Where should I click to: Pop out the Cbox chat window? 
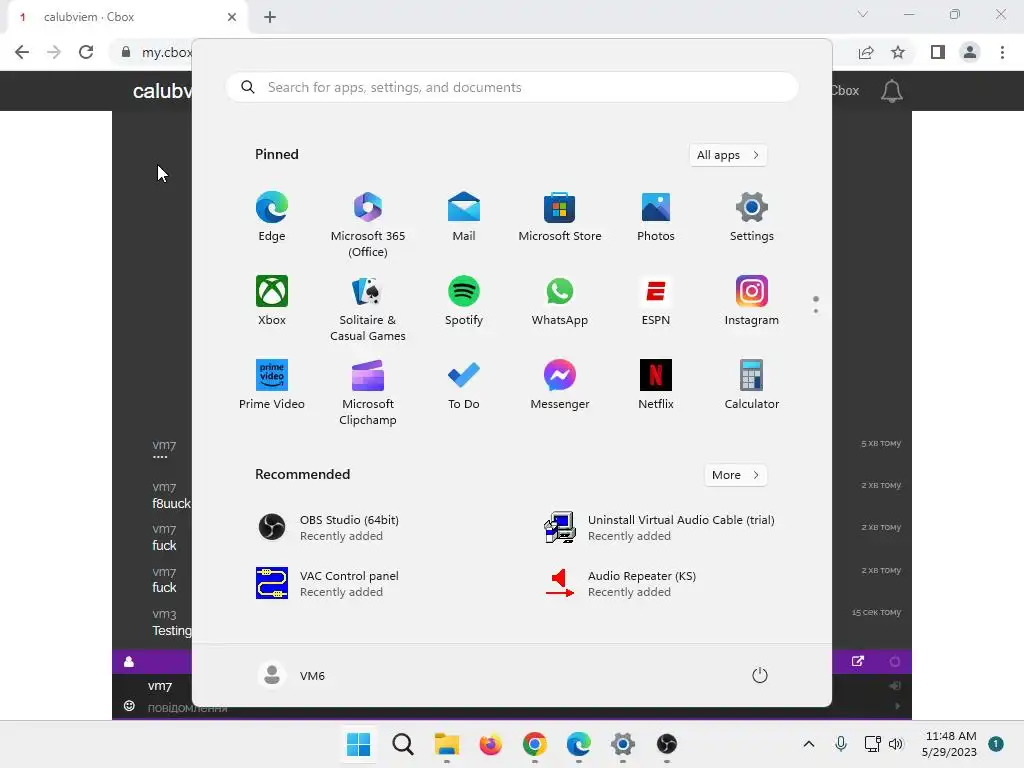point(857,661)
